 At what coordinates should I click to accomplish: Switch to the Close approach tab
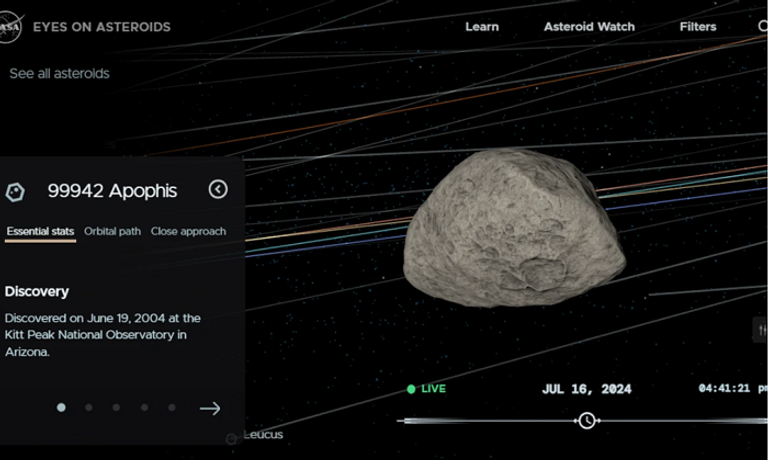click(x=188, y=231)
